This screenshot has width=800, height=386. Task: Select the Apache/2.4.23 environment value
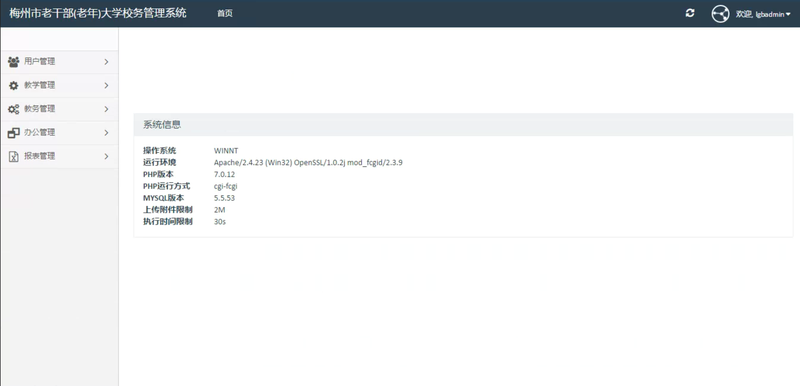pos(308,163)
